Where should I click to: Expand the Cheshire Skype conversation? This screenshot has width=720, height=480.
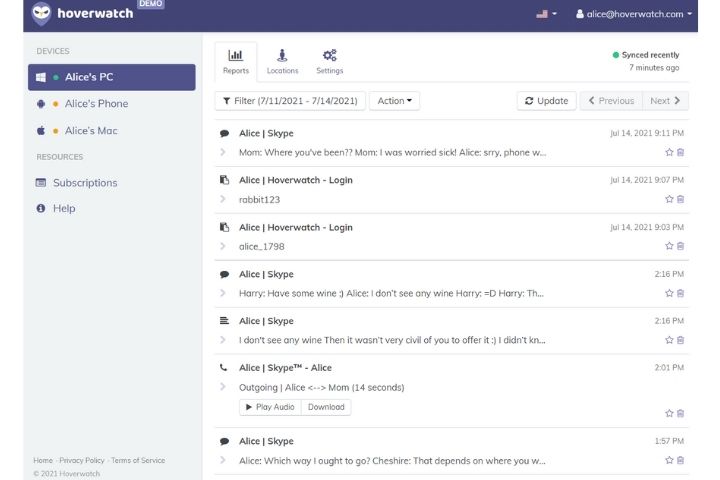[223, 460]
